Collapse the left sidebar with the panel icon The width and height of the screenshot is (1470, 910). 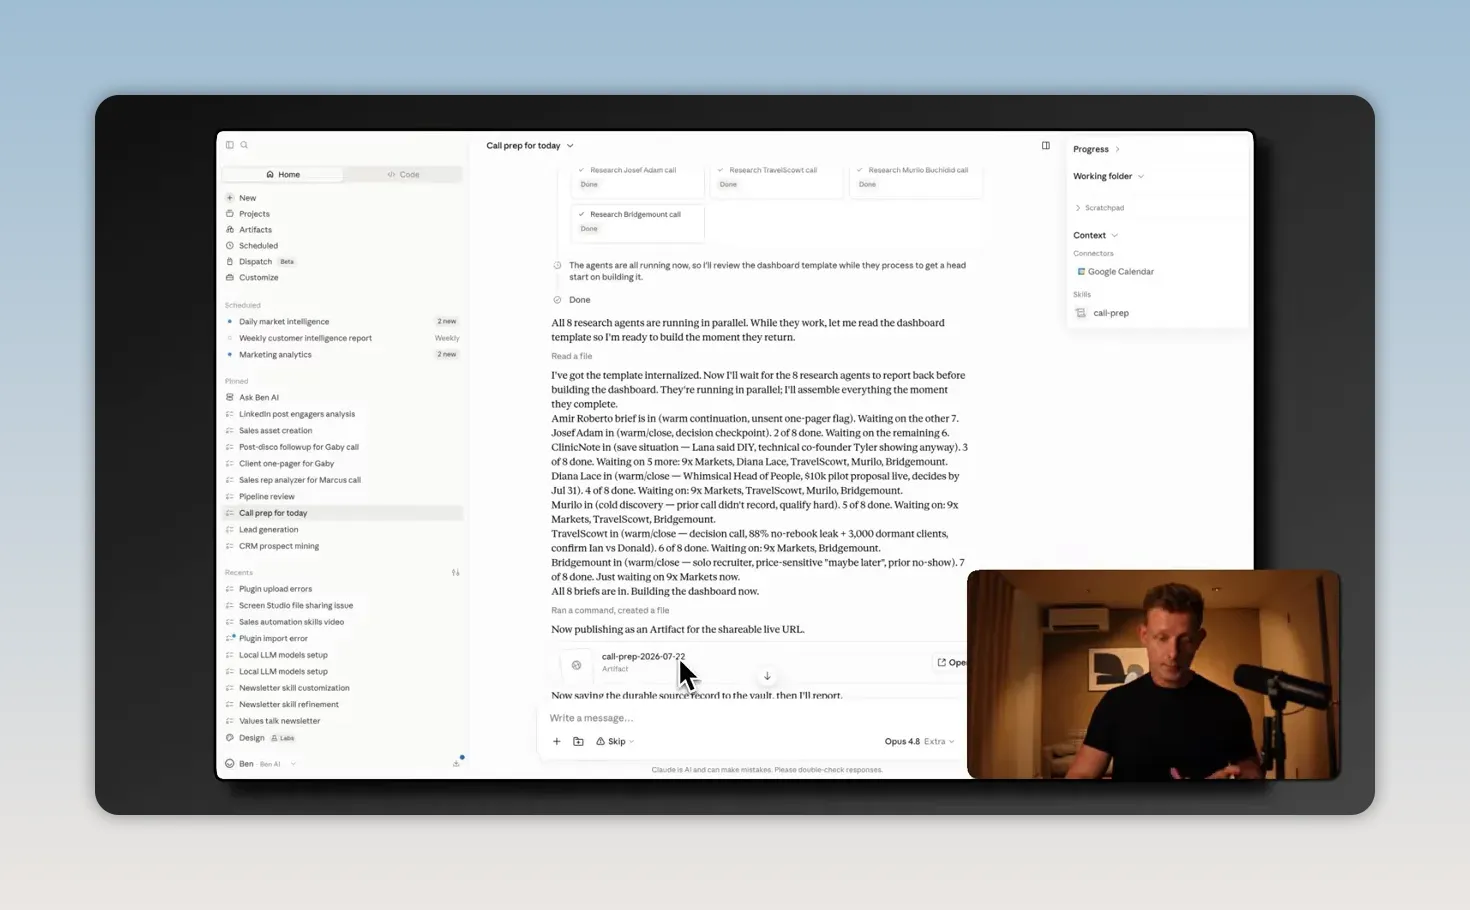click(230, 145)
